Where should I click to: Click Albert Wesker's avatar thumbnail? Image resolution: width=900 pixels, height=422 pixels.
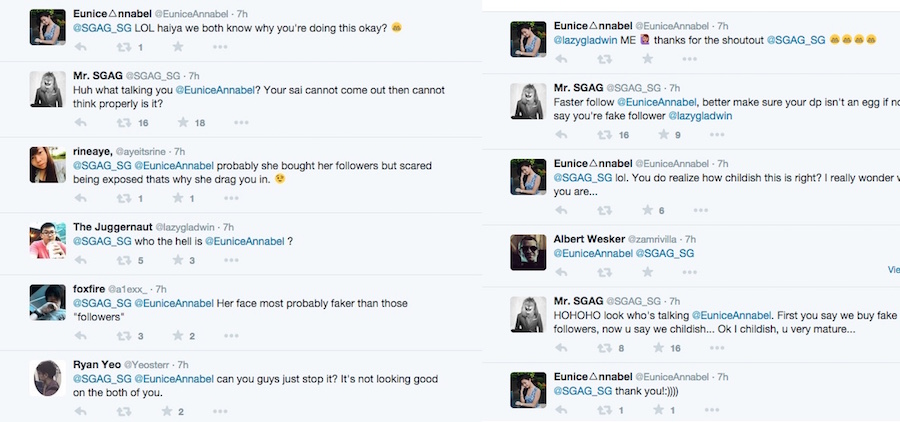pyautogui.click(x=528, y=252)
